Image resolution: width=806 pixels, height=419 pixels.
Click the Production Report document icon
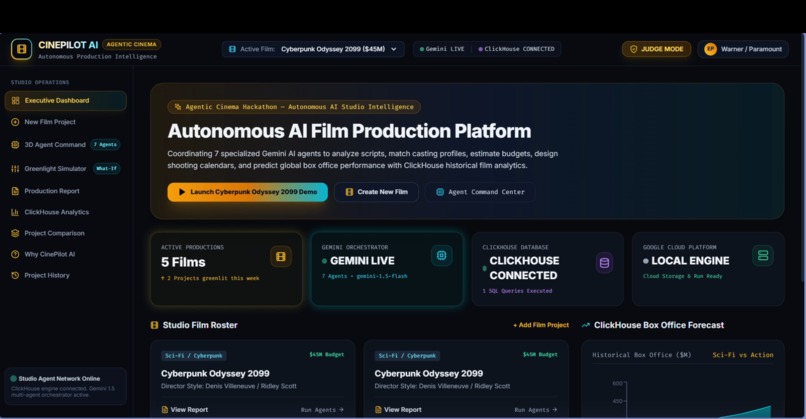click(x=15, y=191)
